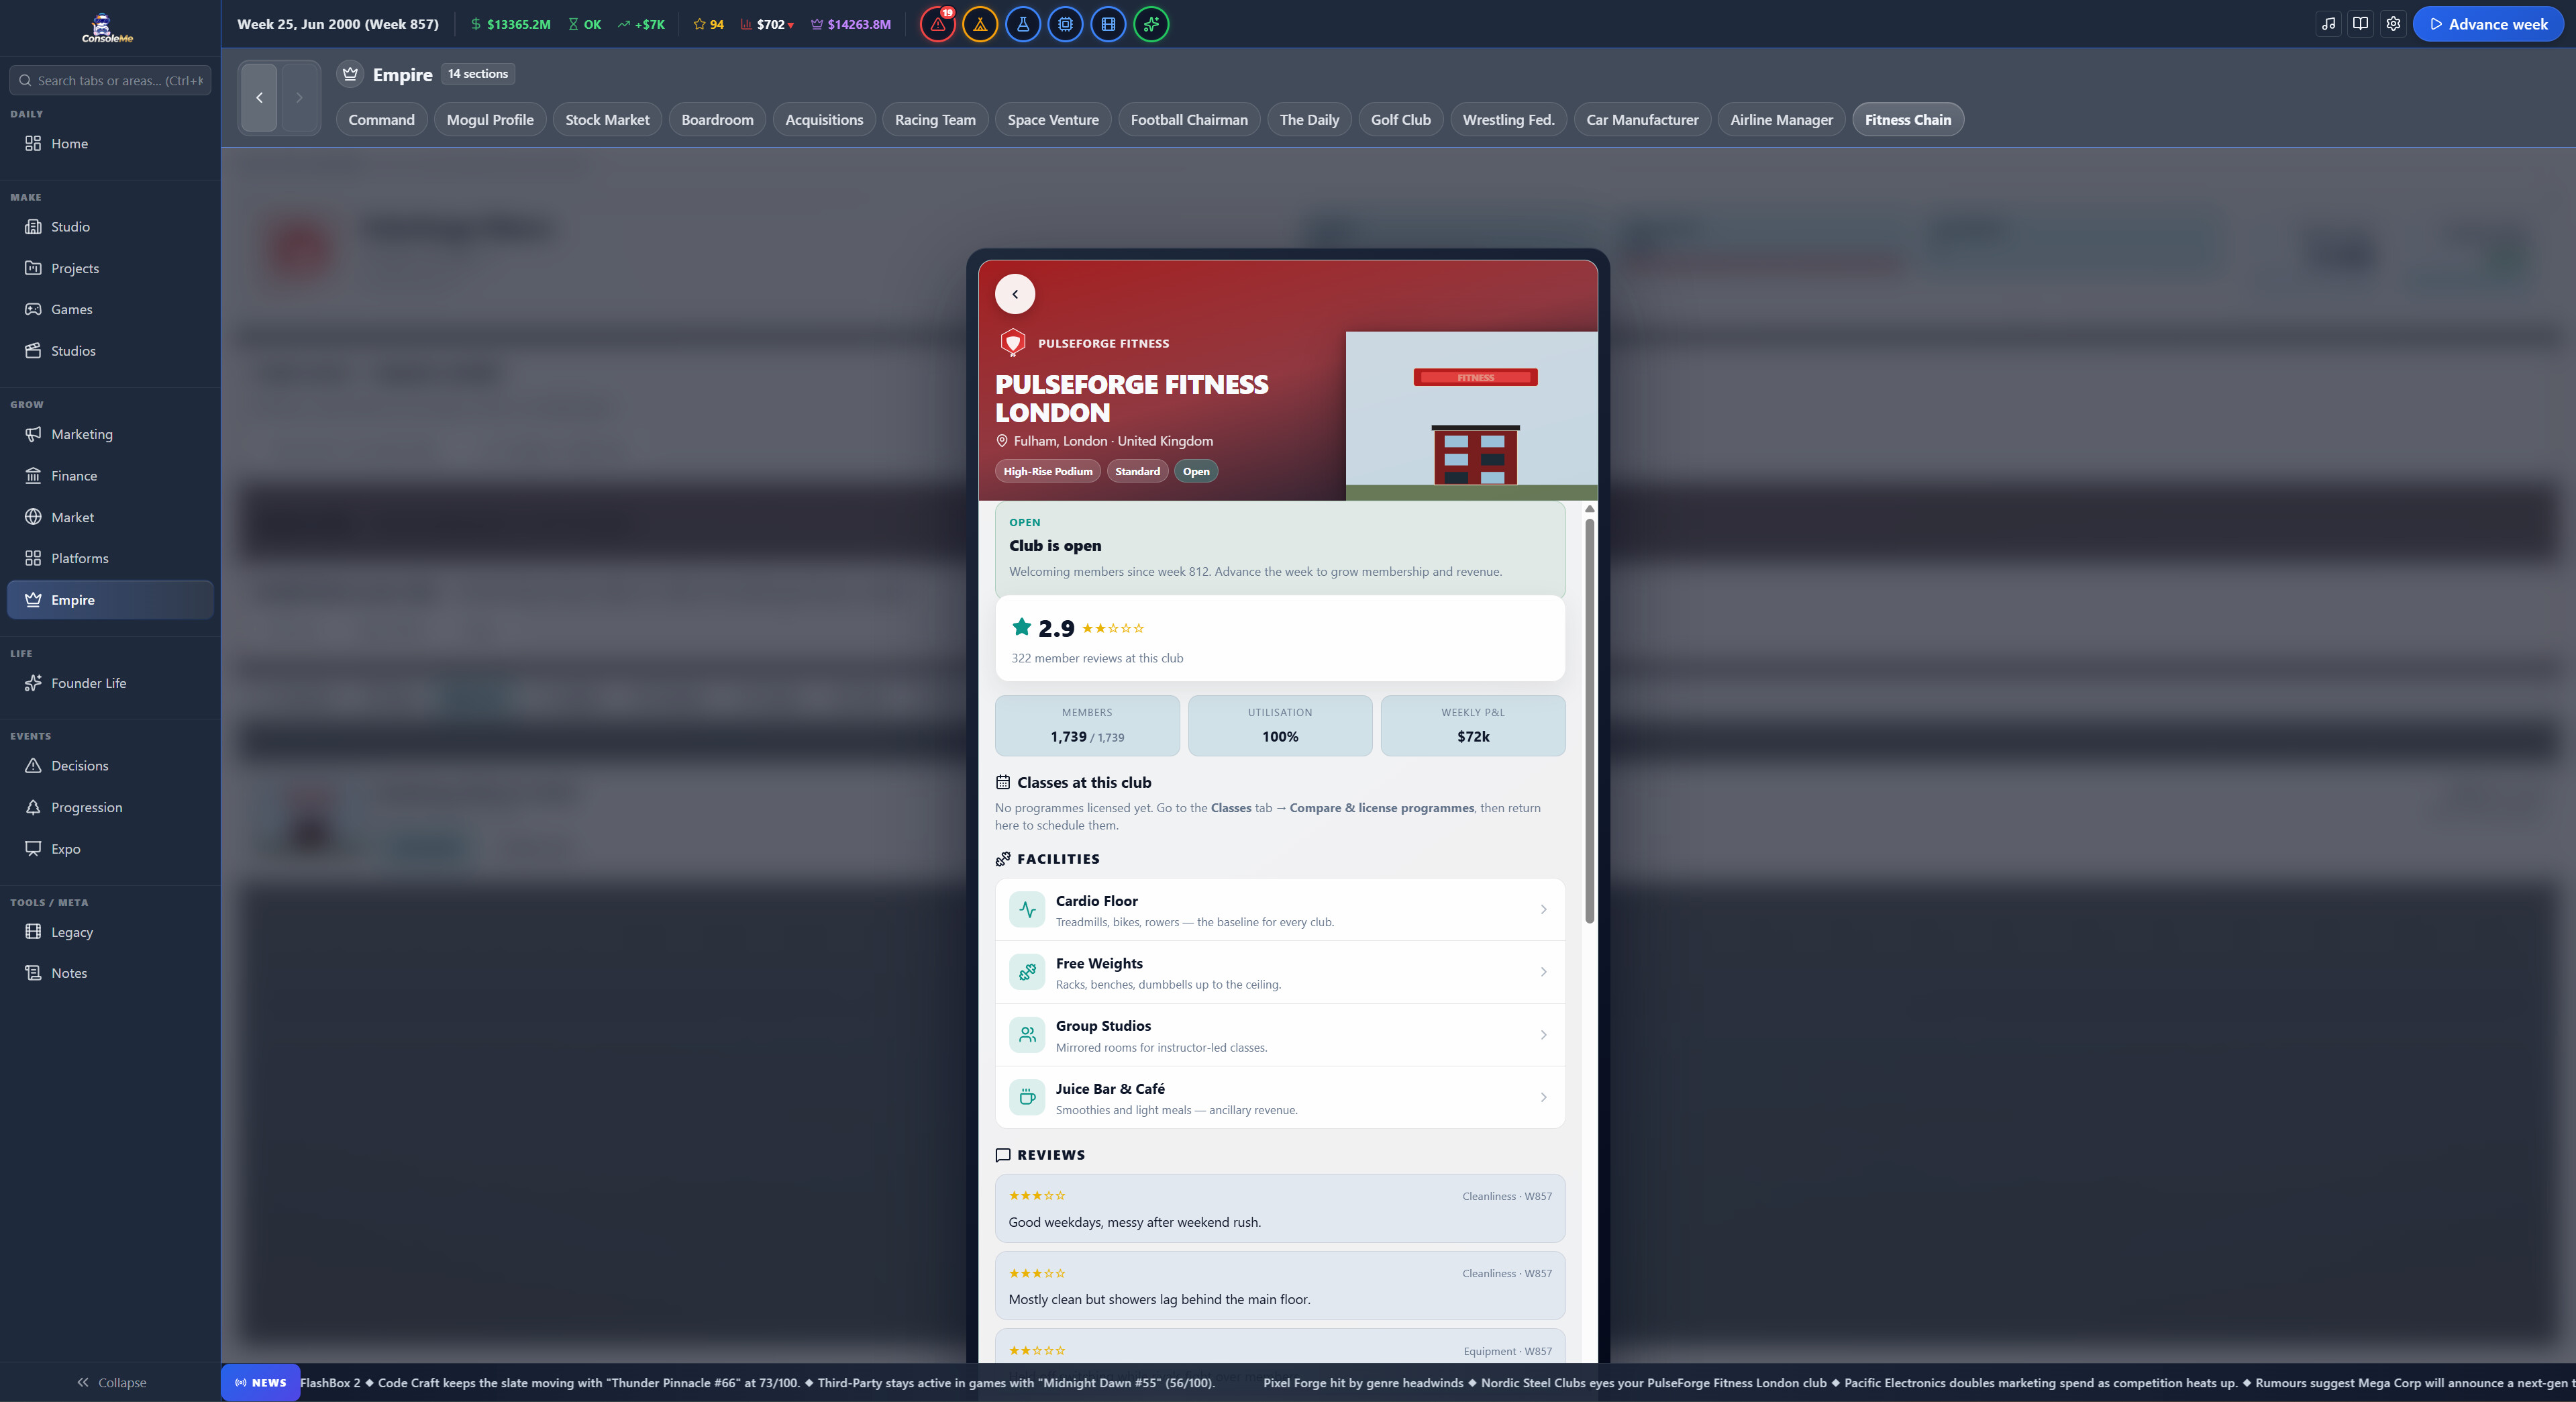The image size is (2576, 1402).
Task: Click the PulseForge Fitness shield logo
Action: pyautogui.click(x=1013, y=343)
